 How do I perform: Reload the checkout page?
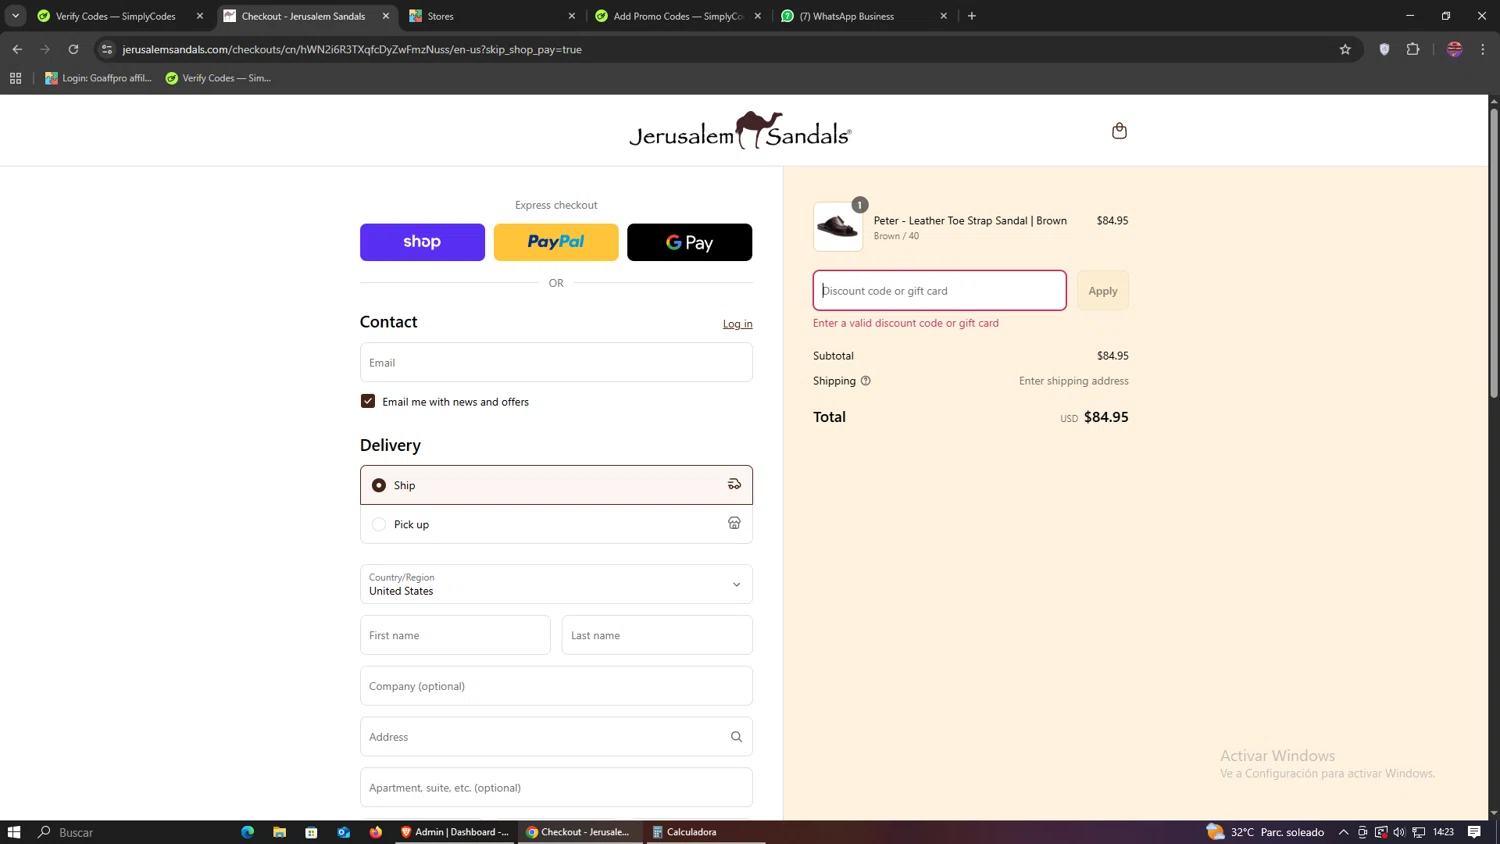73,49
